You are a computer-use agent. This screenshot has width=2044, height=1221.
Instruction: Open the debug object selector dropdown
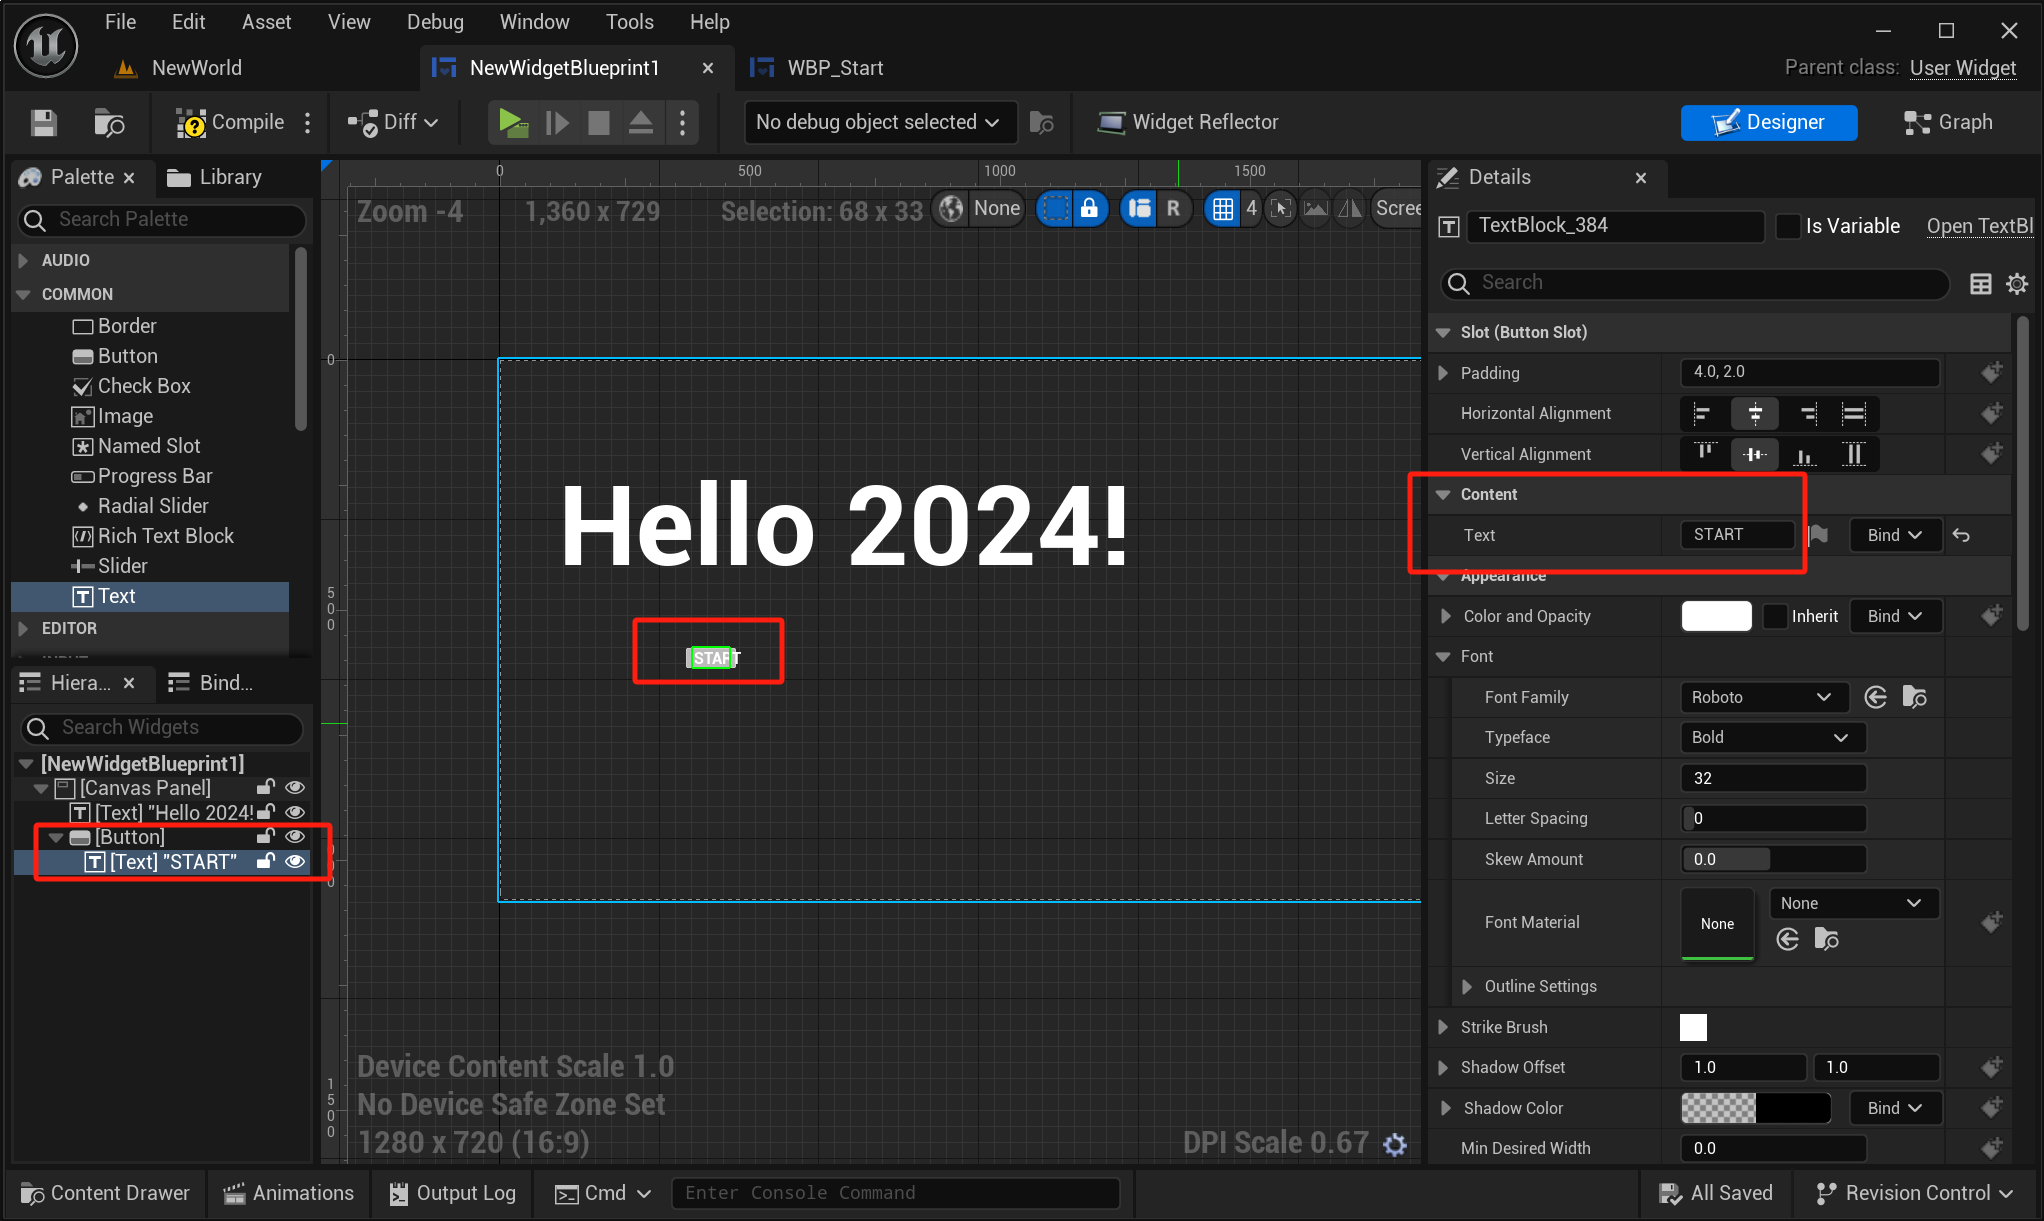point(878,122)
